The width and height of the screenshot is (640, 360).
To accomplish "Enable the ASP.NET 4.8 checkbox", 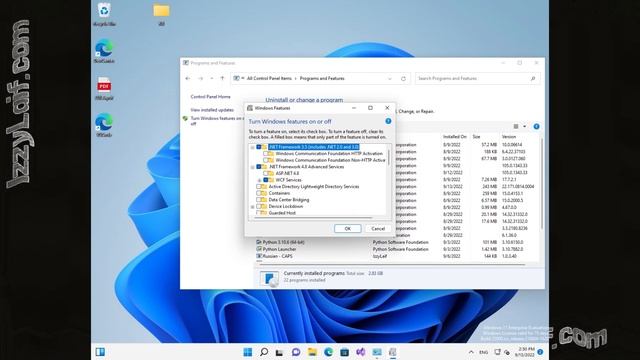I will (266, 173).
